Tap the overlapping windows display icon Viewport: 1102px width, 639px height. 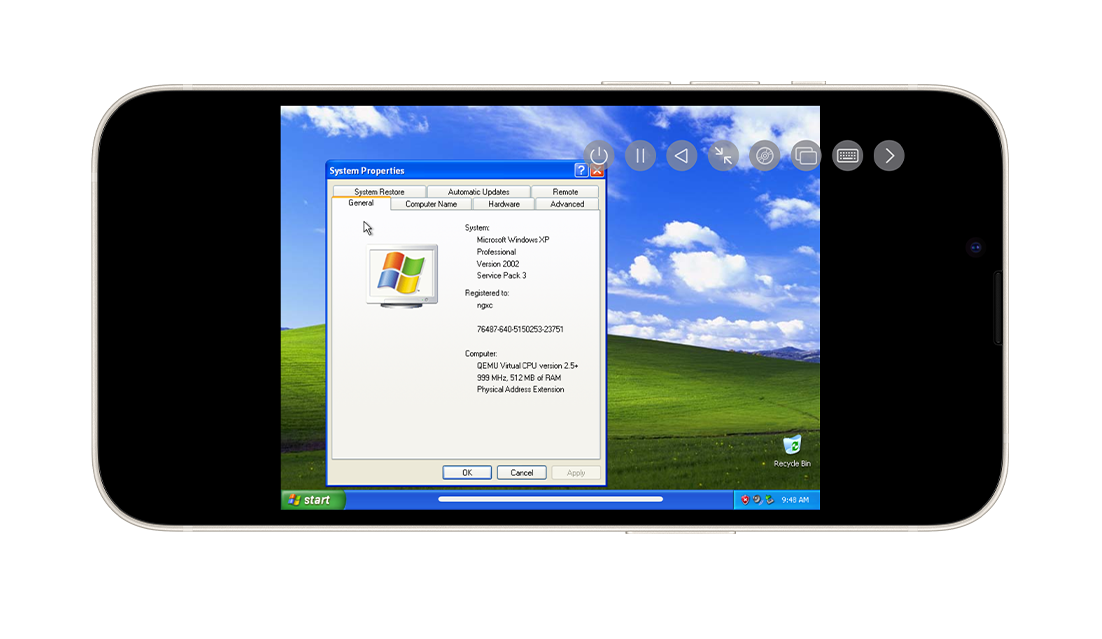click(806, 155)
